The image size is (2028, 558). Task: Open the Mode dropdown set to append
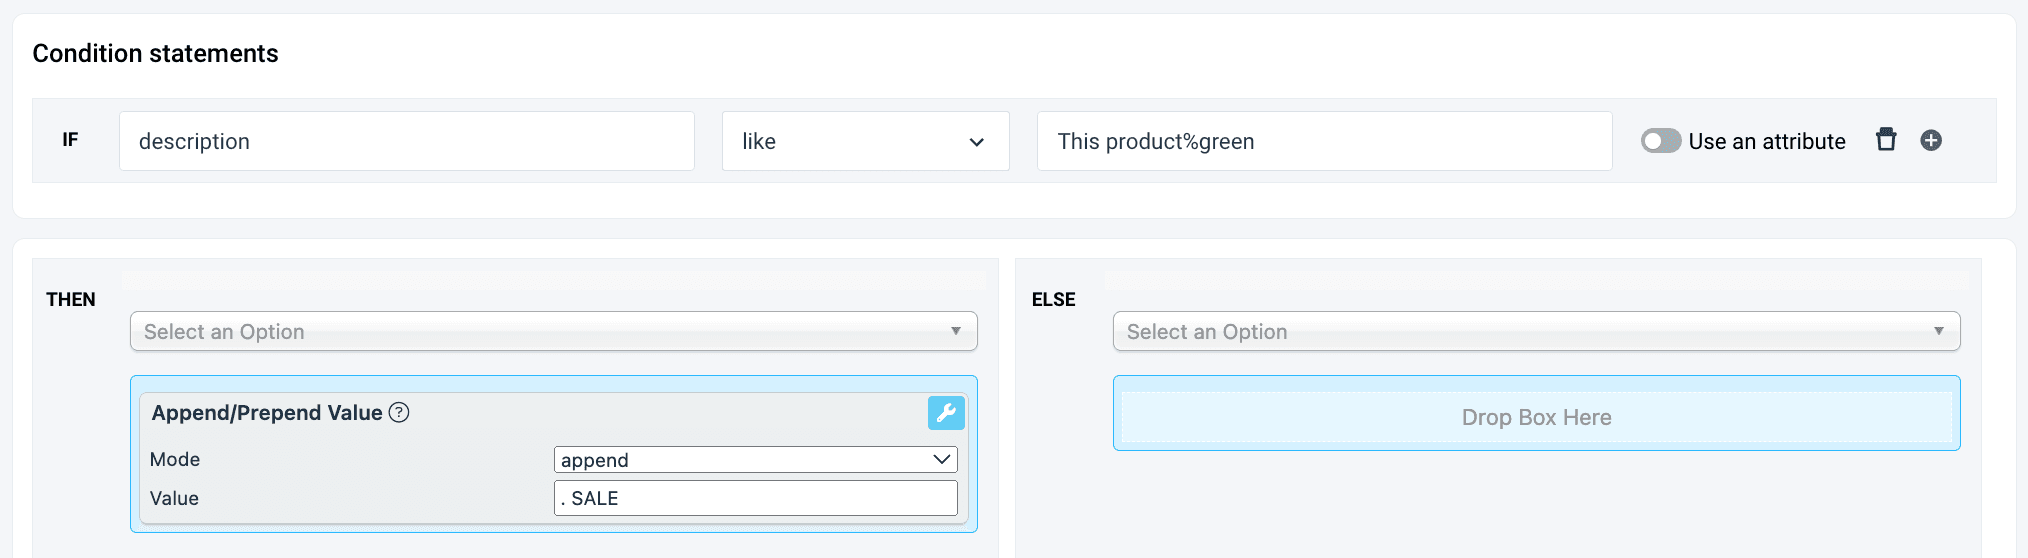[755, 459]
